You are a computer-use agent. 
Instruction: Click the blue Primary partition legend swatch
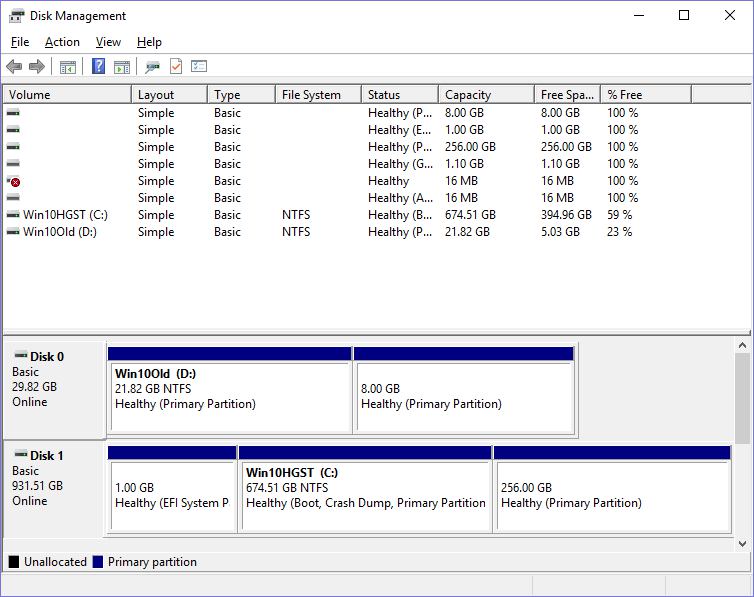(98, 562)
